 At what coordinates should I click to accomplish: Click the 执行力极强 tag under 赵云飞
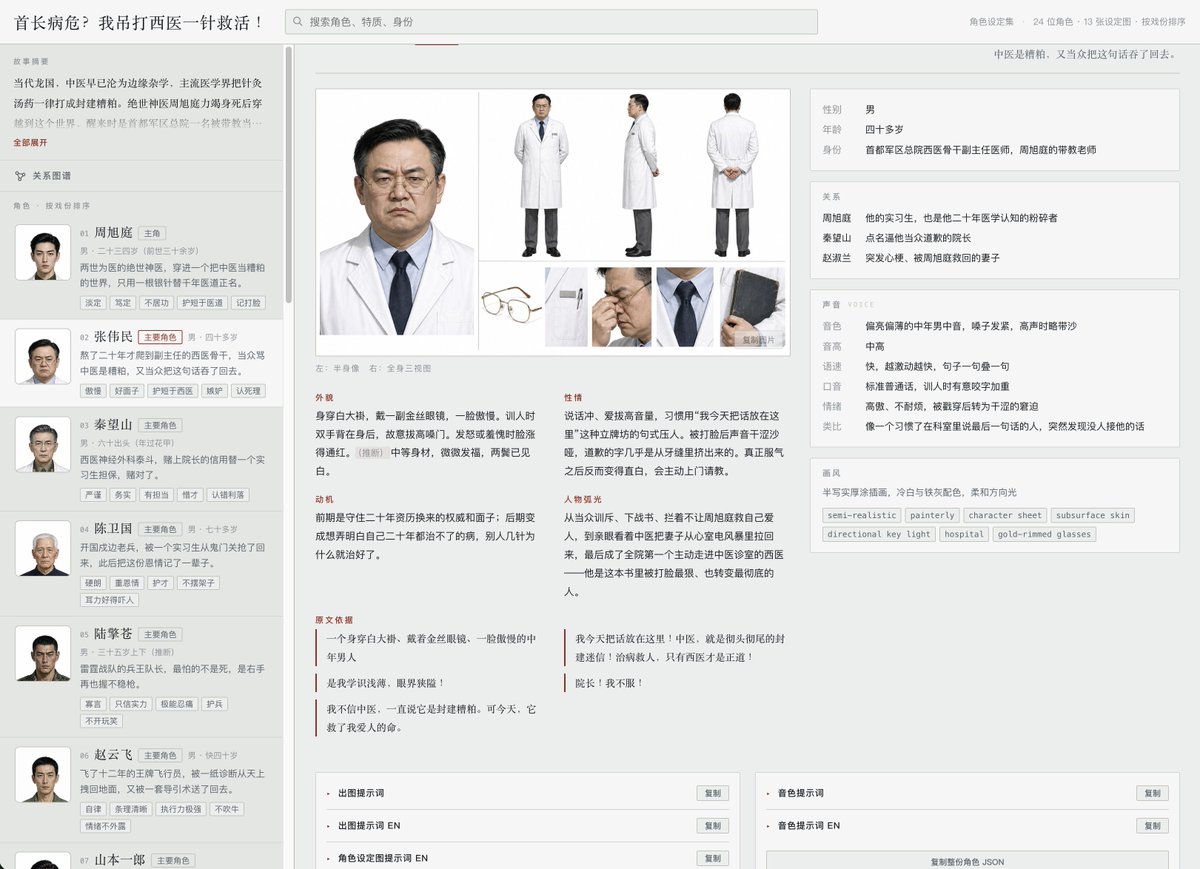182,809
